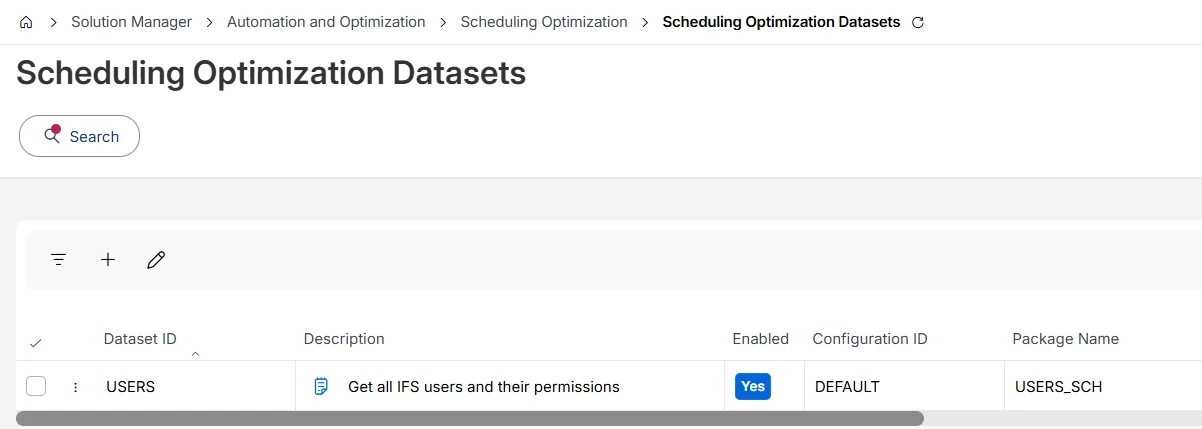Click the Search magnifier button

click(79, 136)
